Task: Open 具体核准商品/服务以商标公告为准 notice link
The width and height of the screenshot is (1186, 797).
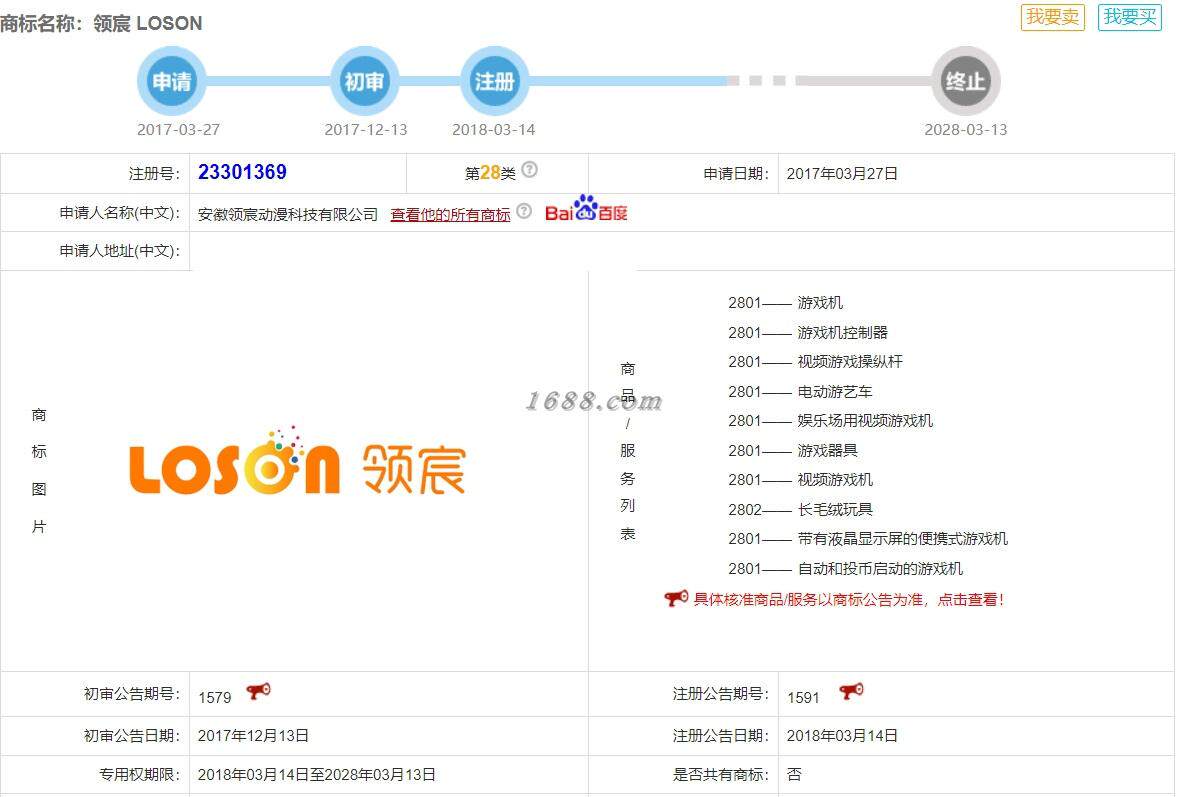Action: 849,600
